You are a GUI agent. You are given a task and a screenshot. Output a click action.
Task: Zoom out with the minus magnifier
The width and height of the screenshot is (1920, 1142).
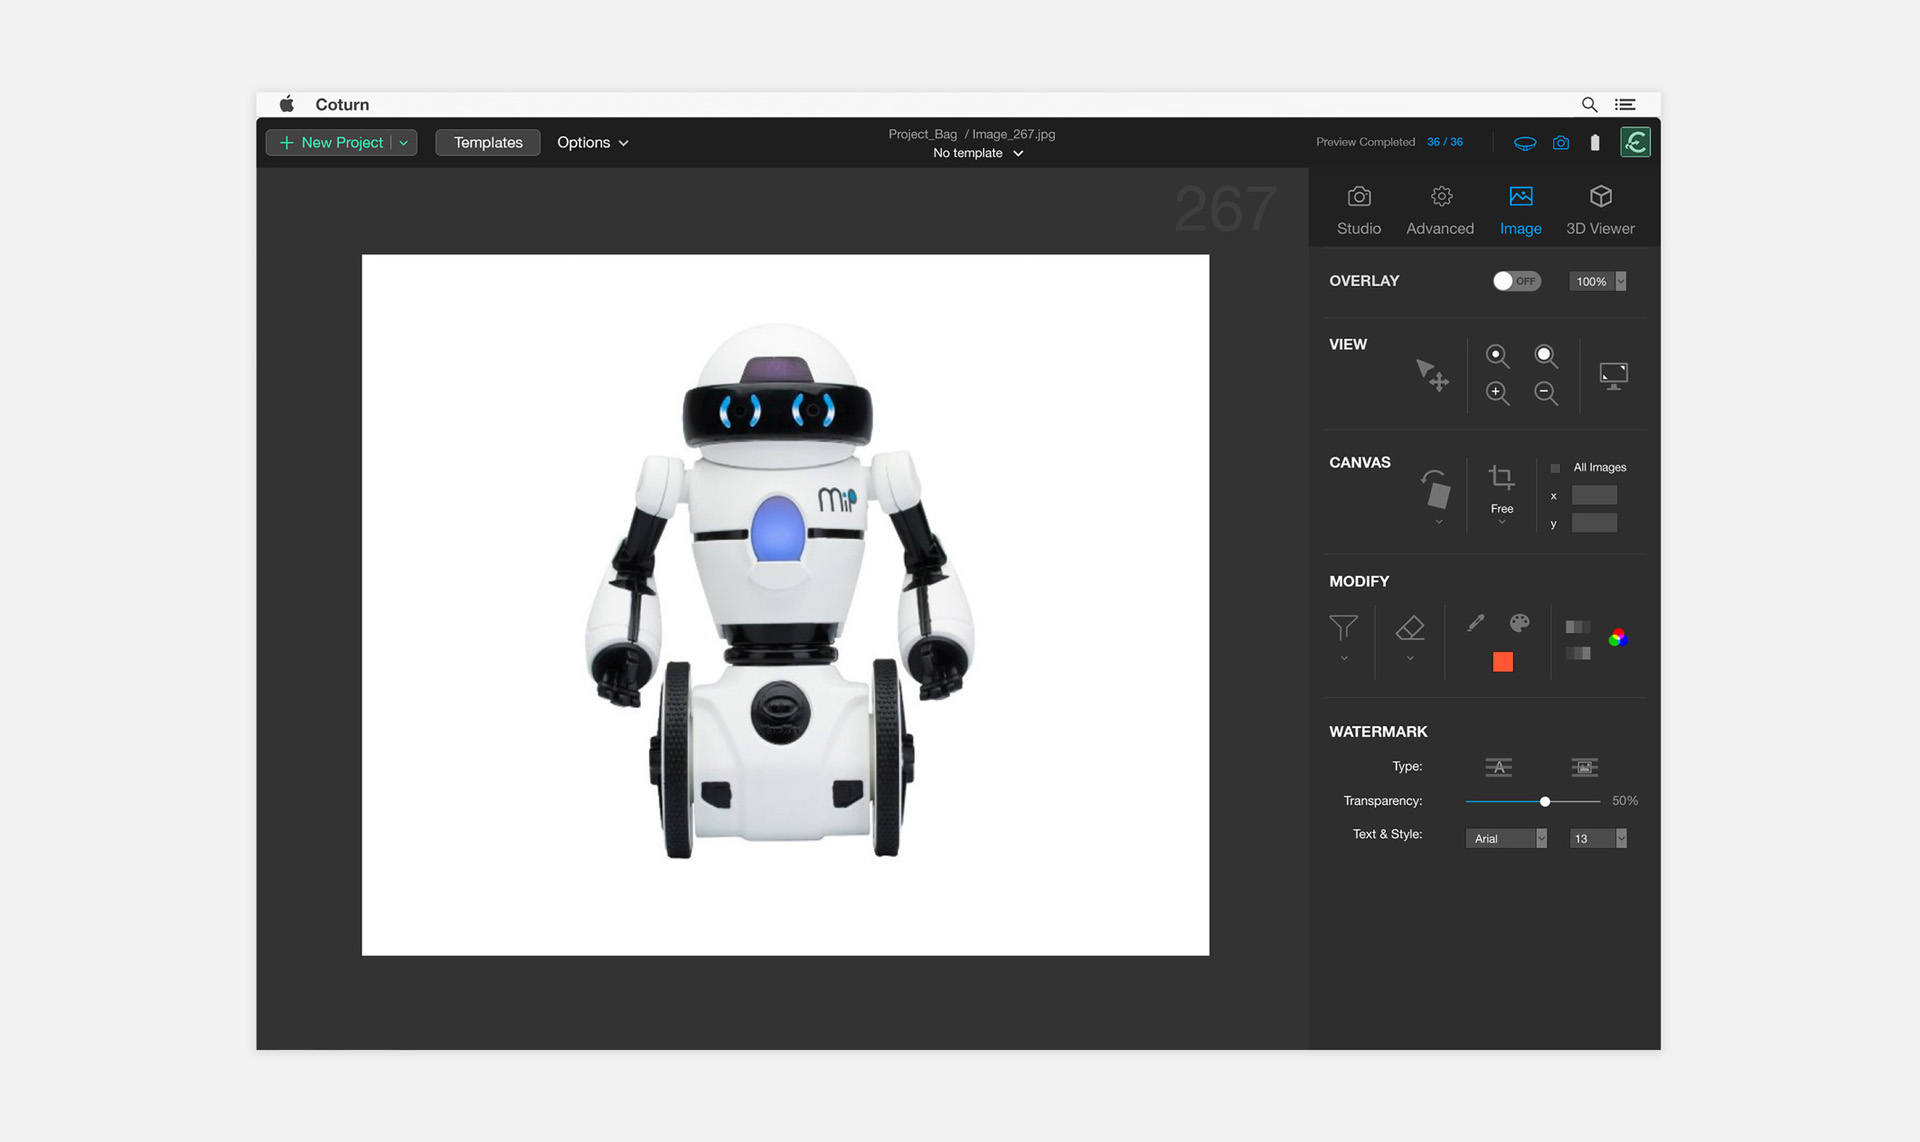click(x=1546, y=393)
